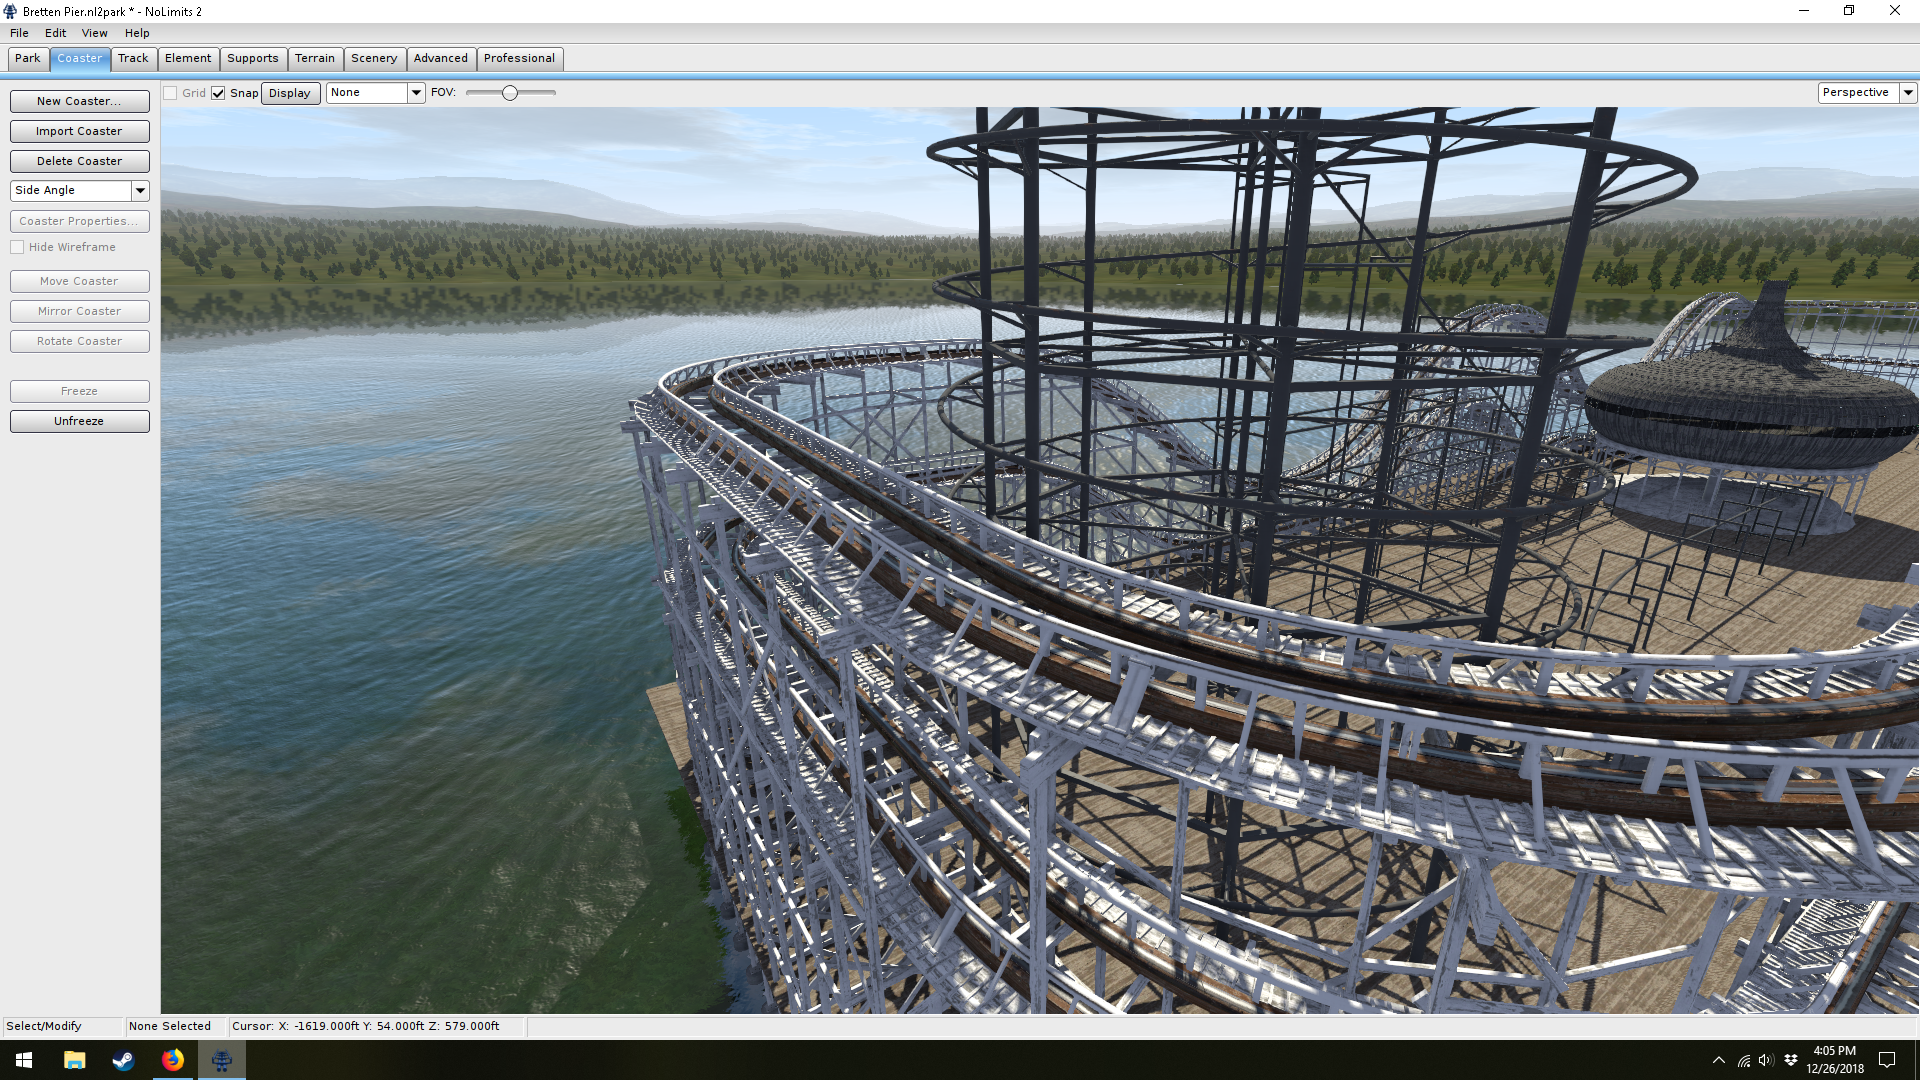Open Steam from the taskbar
Image resolution: width=1920 pixels, height=1080 pixels.
(123, 1060)
